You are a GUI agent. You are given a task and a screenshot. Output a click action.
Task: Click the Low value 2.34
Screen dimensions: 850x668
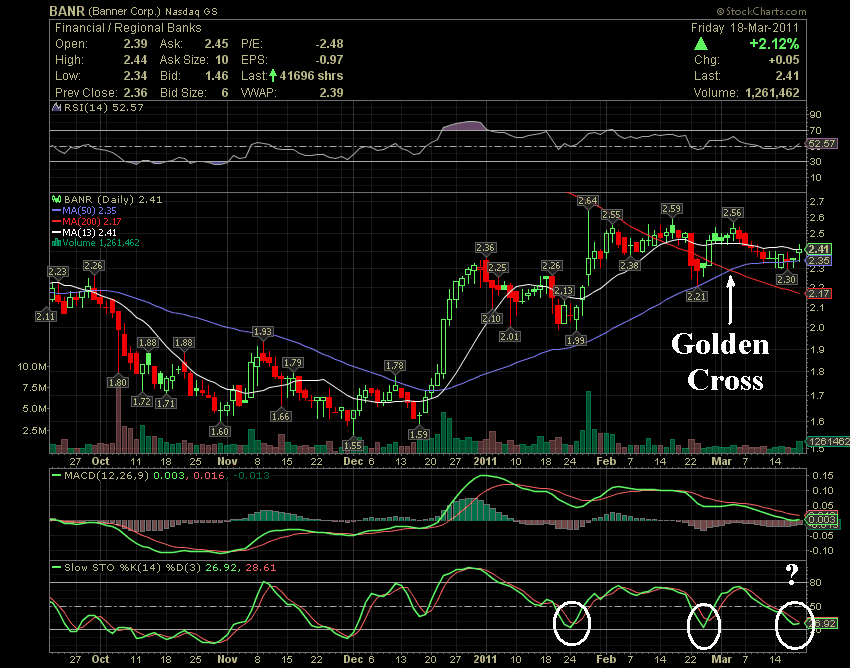click(x=135, y=76)
